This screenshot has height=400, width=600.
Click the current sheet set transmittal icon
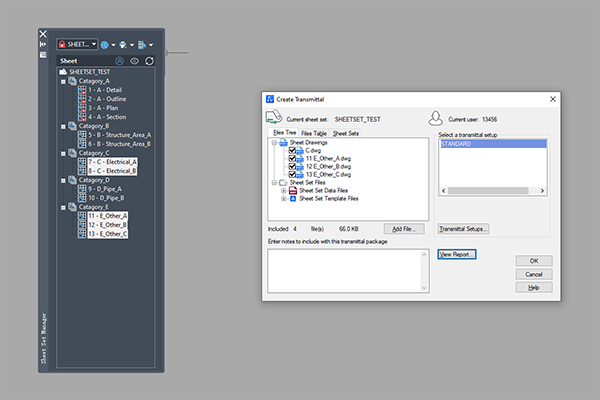click(x=274, y=117)
